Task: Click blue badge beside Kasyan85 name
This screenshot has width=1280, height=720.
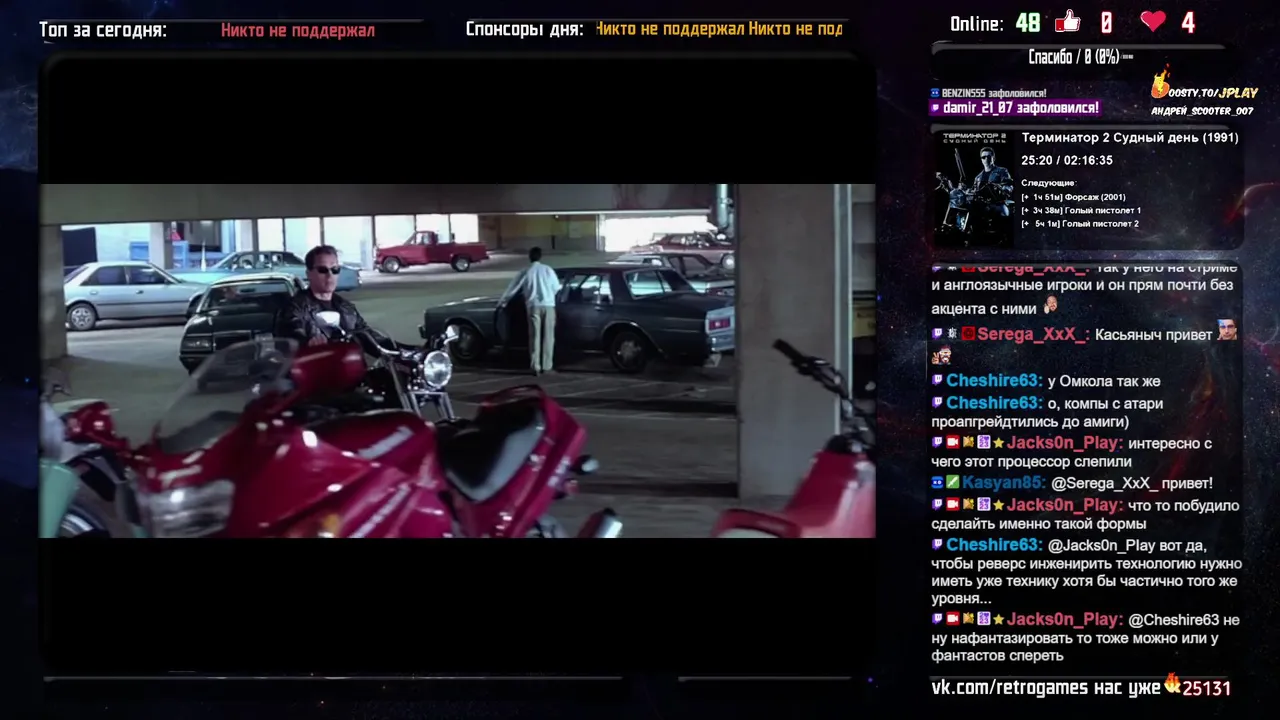Action: pyautogui.click(x=937, y=482)
